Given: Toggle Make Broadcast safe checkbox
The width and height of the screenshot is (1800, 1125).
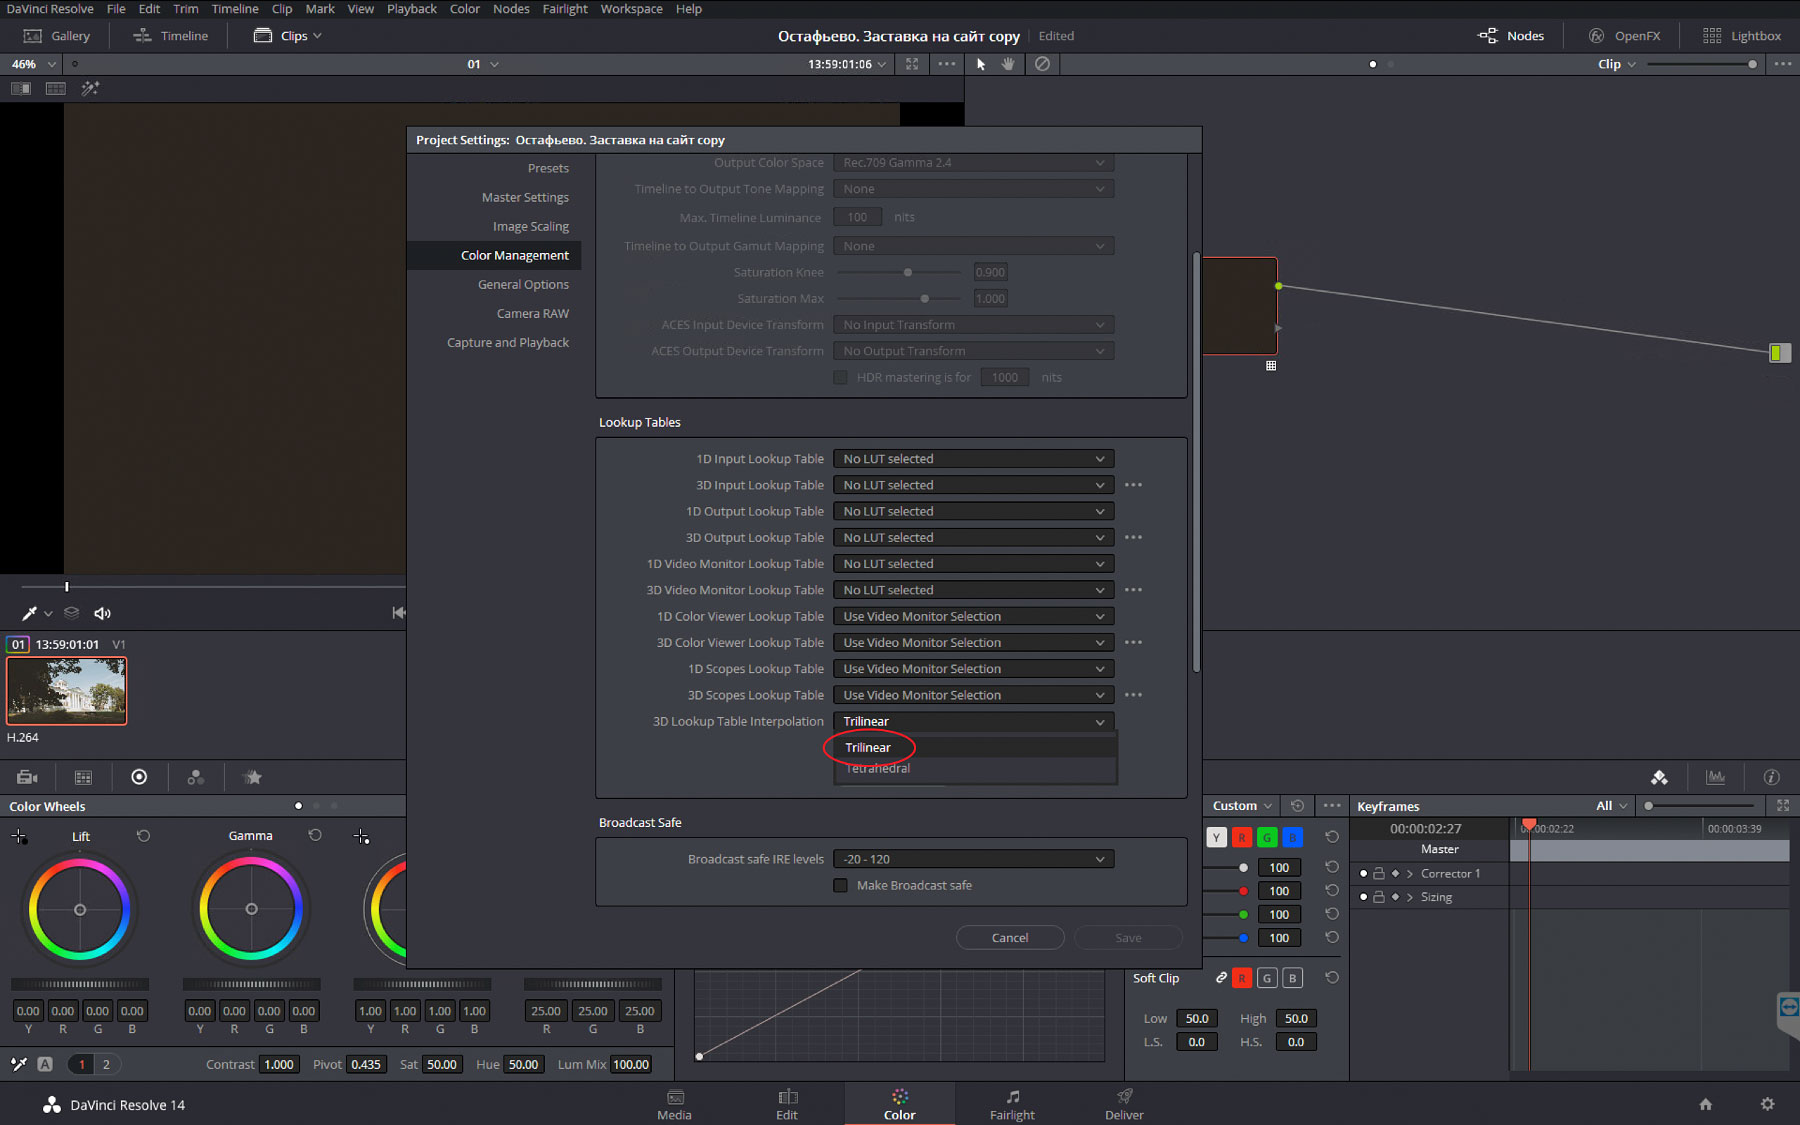Looking at the screenshot, I should tap(840, 885).
